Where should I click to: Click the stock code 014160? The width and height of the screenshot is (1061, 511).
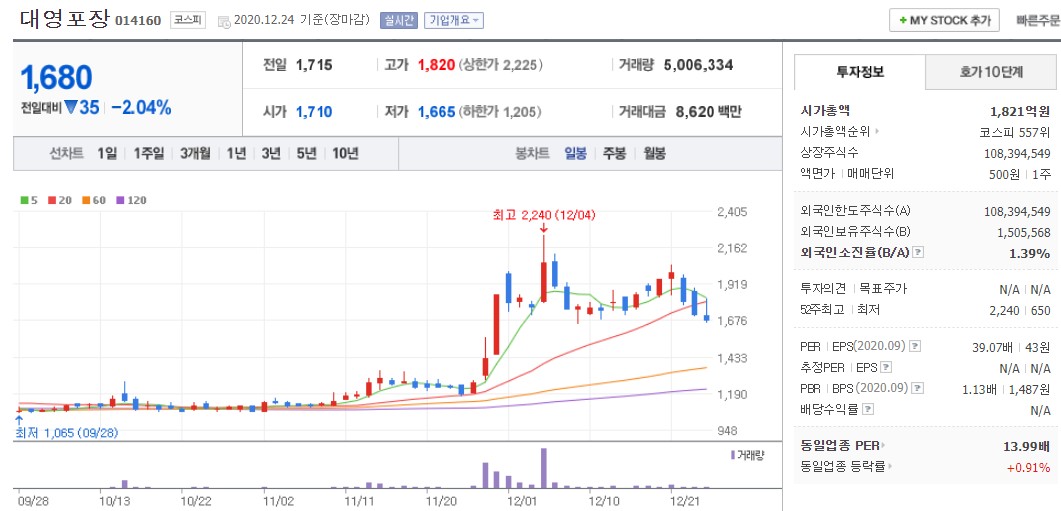click(x=138, y=21)
